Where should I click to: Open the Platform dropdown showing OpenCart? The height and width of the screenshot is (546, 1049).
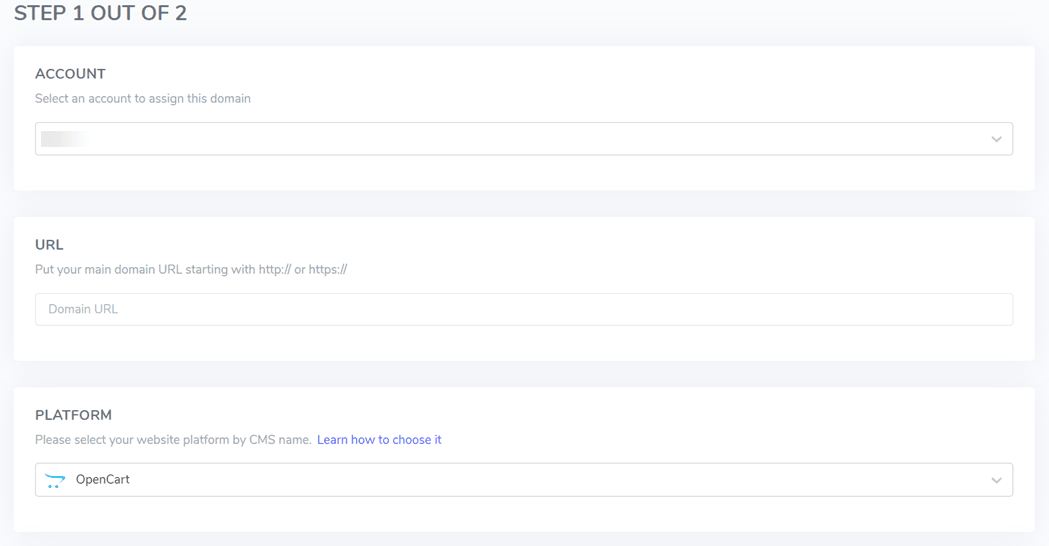pos(524,480)
